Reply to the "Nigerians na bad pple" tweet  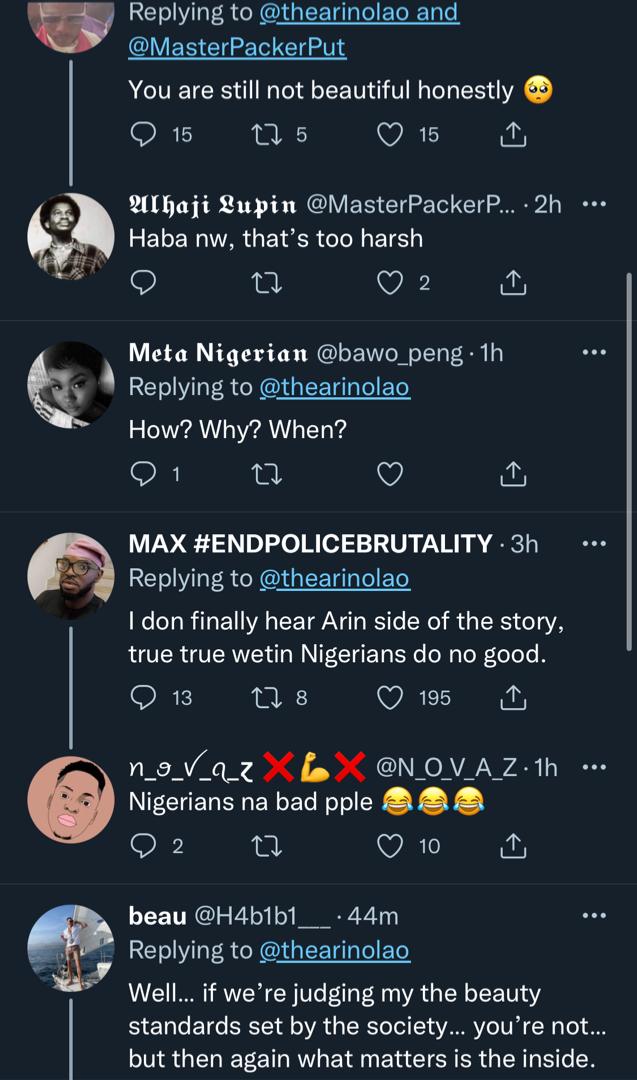click(x=143, y=847)
